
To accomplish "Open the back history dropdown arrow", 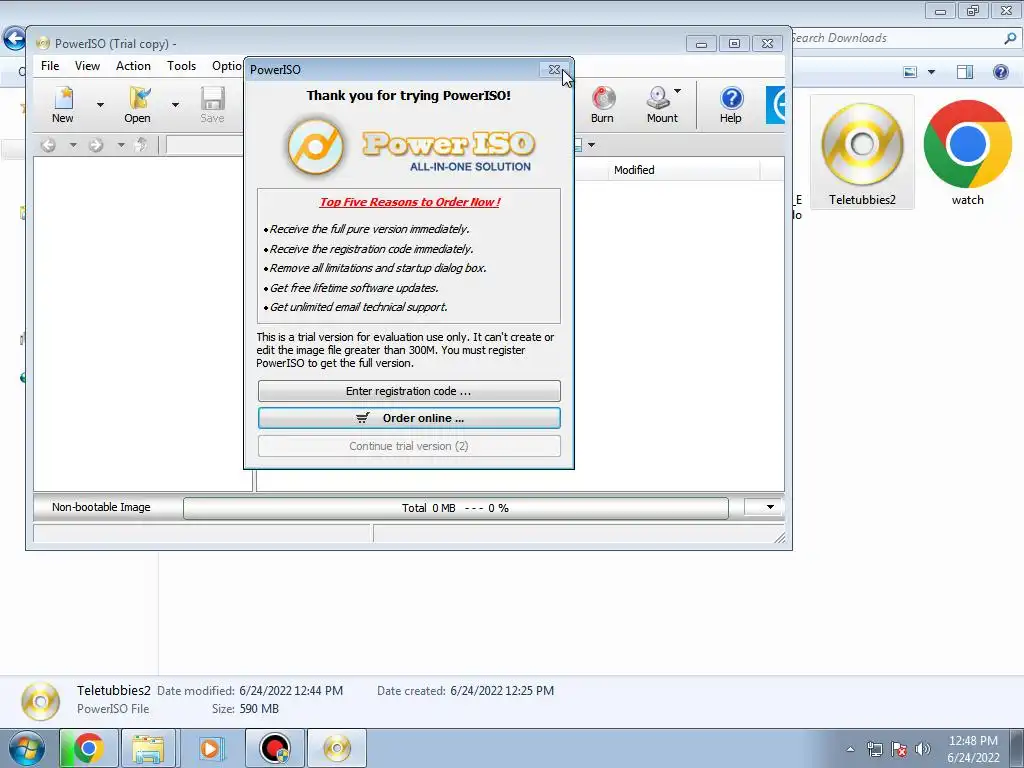I will [x=73, y=145].
